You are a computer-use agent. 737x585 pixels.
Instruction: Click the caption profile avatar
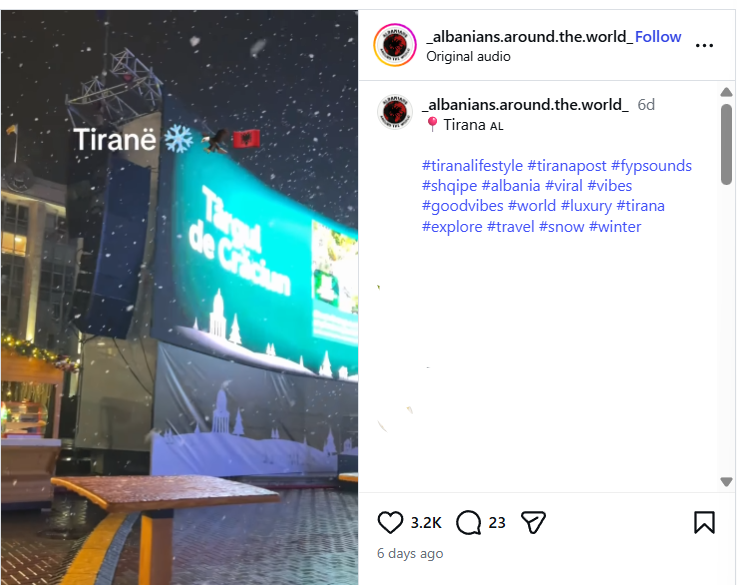click(x=395, y=112)
